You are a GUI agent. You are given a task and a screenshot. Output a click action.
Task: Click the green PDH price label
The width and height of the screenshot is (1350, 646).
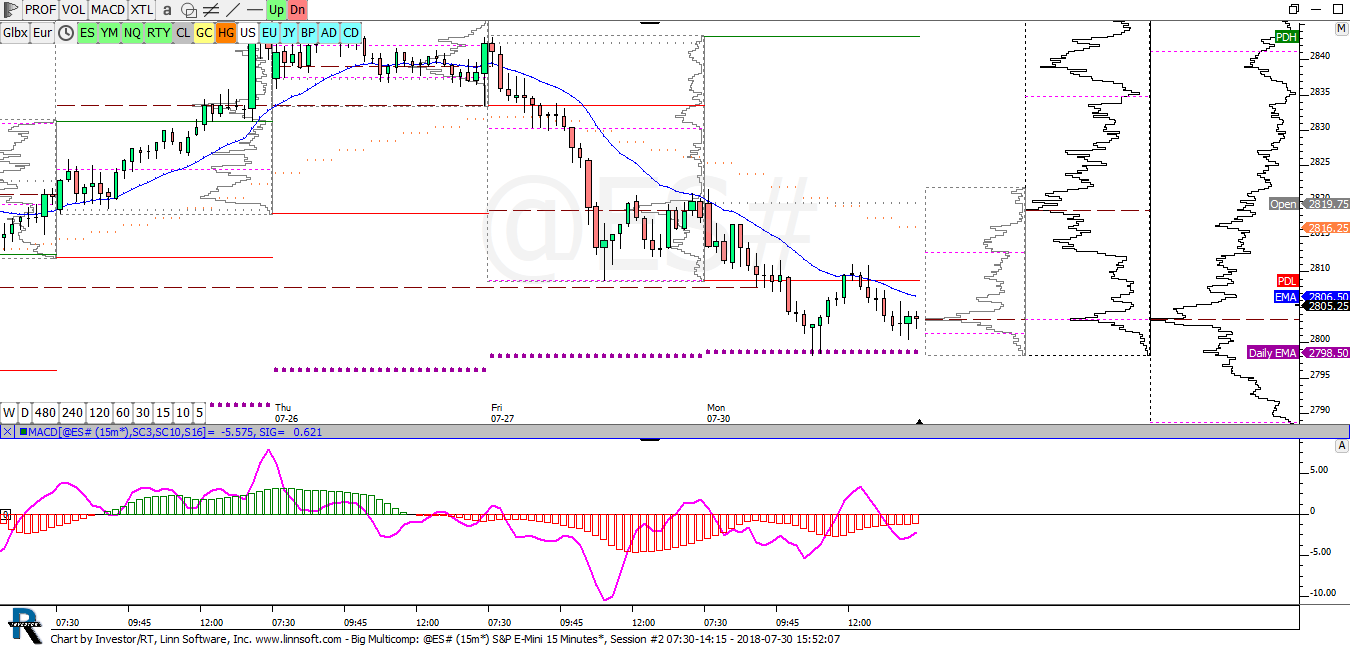click(1286, 37)
